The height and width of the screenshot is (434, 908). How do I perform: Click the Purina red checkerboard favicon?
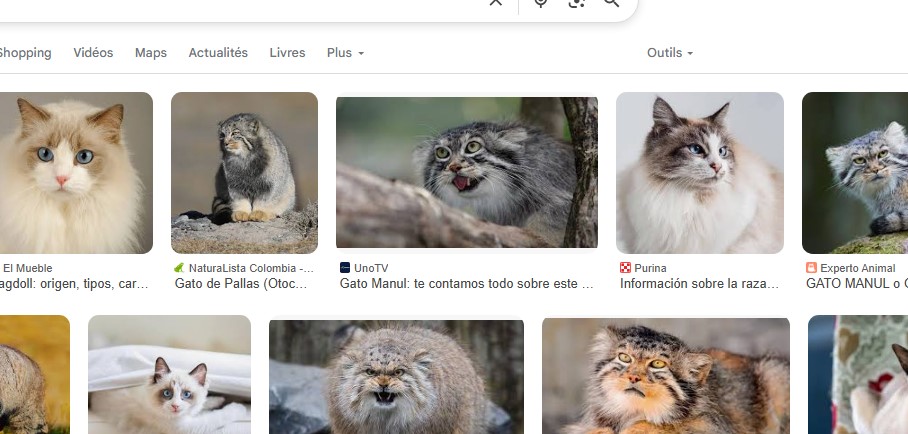[625, 268]
